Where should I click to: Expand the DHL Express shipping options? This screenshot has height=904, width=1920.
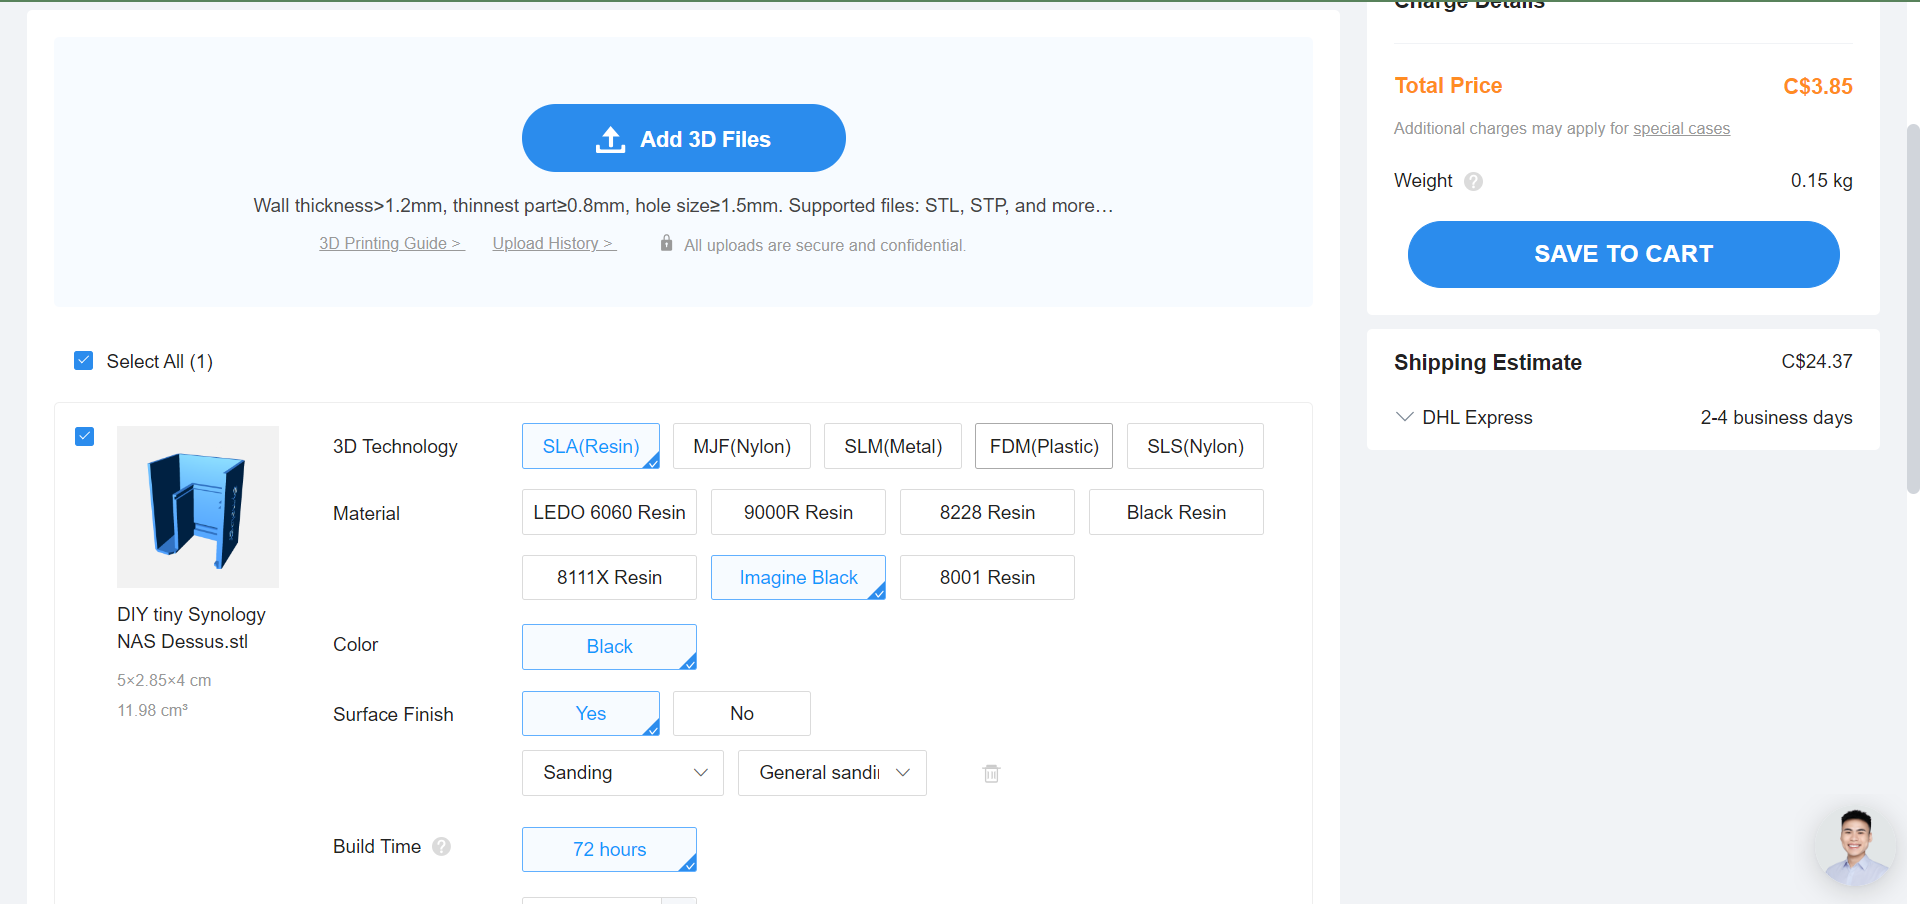click(1405, 417)
